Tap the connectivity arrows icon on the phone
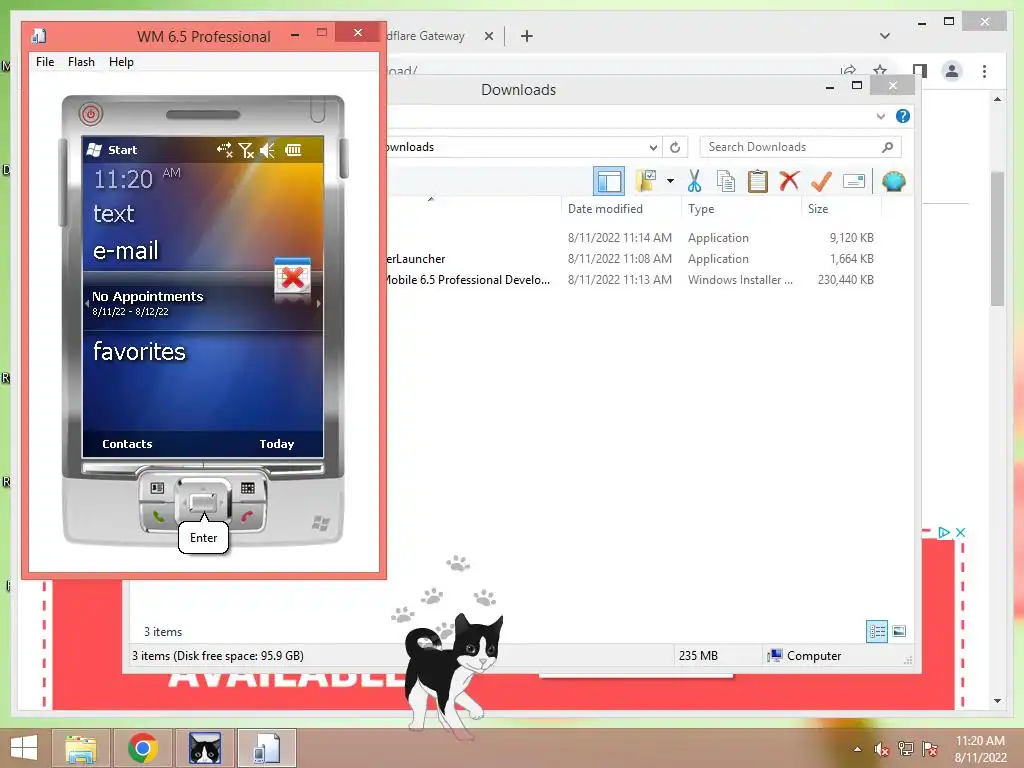Image resolution: width=1024 pixels, height=768 pixels. click(x=224, y=150)
